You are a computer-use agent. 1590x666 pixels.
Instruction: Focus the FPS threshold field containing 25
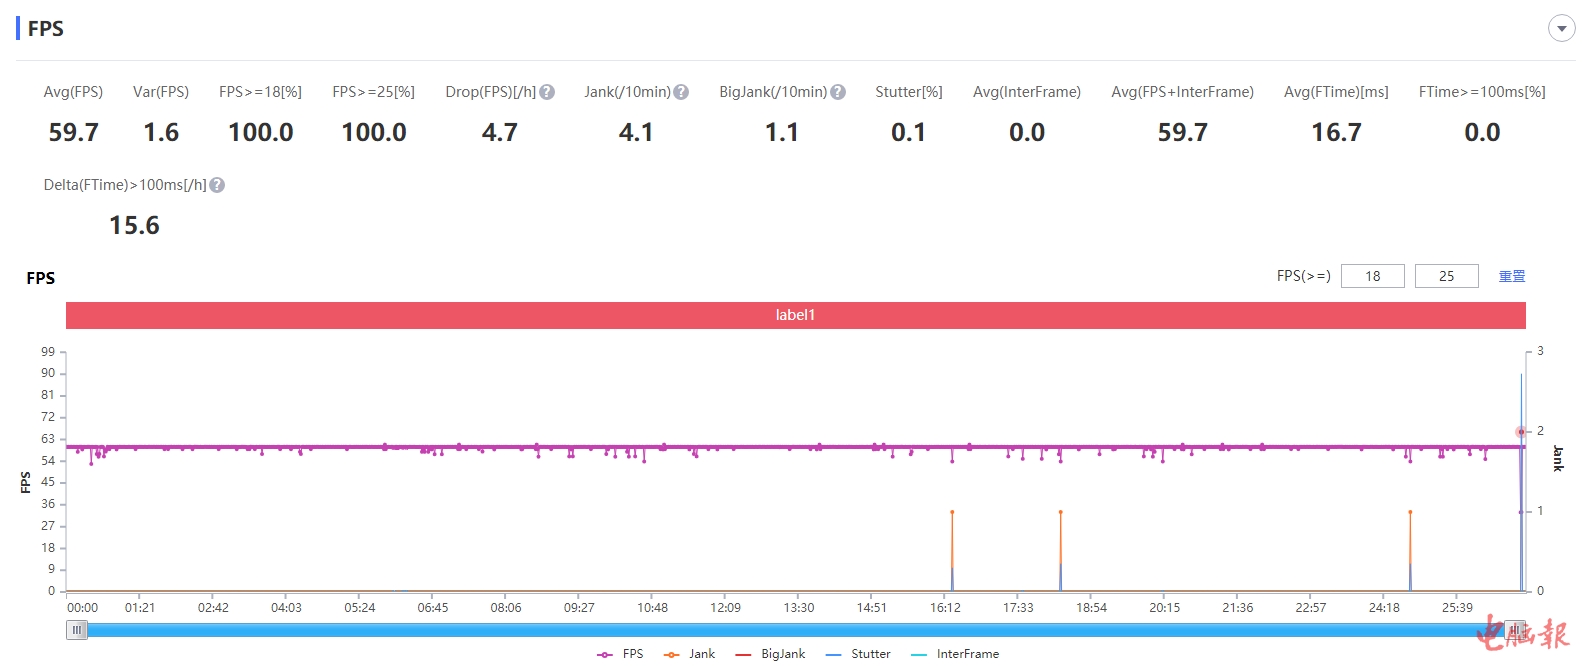tap(1446, 276)
